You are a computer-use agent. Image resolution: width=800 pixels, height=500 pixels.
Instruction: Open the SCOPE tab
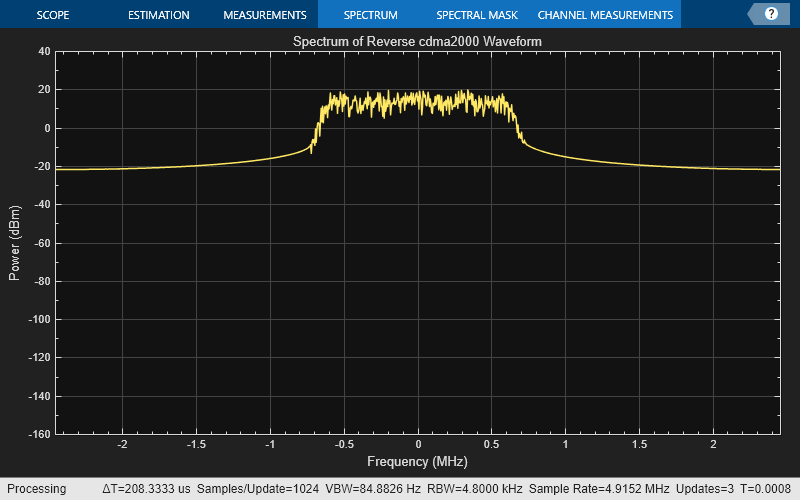click(53, 15)
